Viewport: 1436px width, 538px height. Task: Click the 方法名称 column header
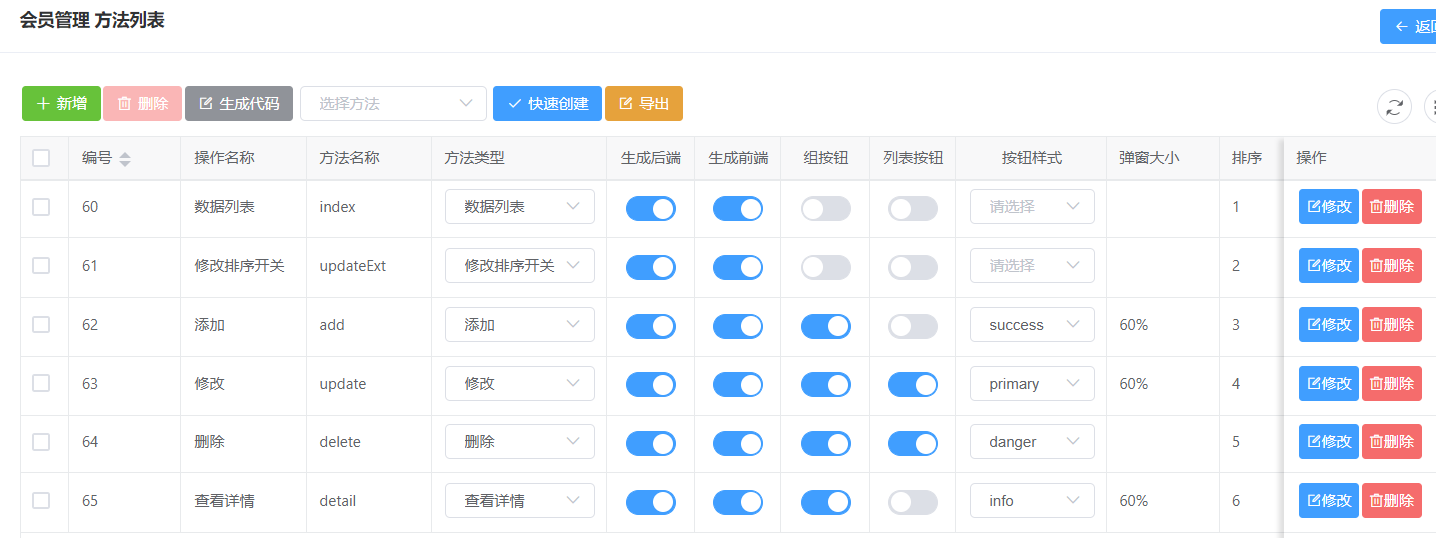(x=349, y=158)
